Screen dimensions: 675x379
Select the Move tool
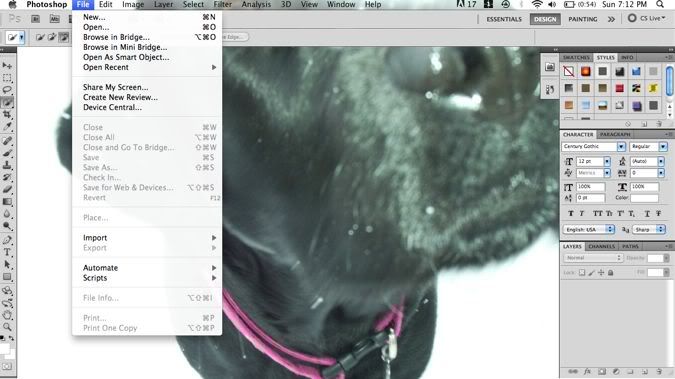tap(7, 65)
